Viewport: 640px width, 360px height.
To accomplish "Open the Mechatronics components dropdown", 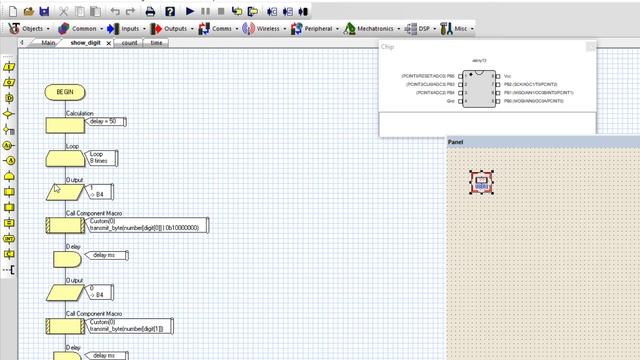I will (372, 29).
